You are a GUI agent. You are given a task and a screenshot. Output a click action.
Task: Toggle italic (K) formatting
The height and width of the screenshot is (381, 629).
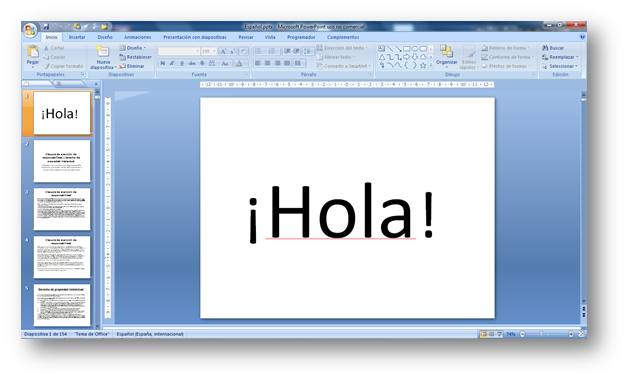(x=172, y=63)
